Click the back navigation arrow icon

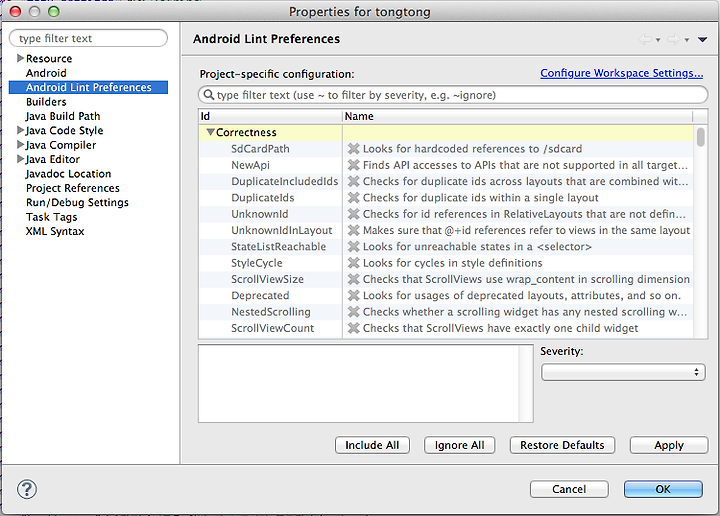click(645, 39)
